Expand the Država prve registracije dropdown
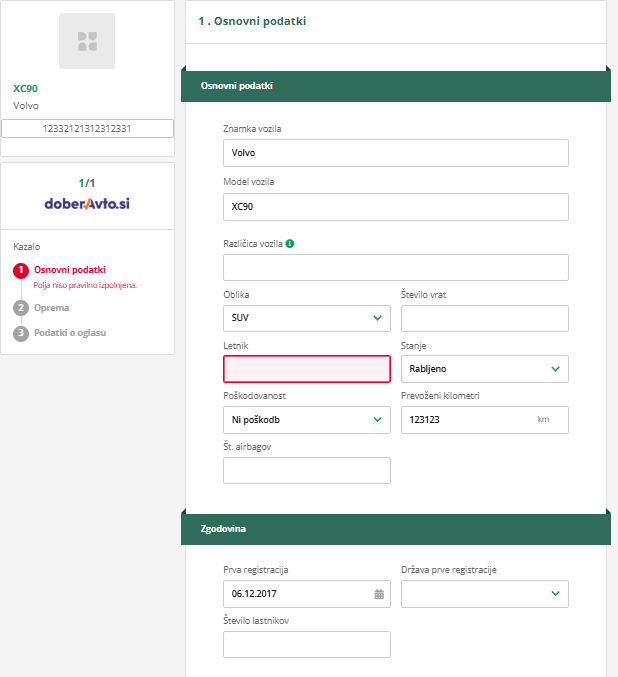Image resolution: width=618 pixels, height=677 pixels. [x=484, y=594]
